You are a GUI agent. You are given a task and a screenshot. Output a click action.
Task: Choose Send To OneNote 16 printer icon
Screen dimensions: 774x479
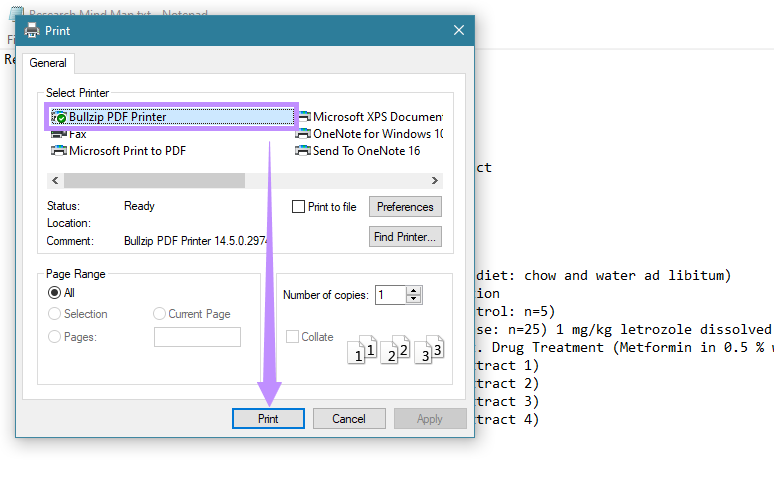pos(303,151)
